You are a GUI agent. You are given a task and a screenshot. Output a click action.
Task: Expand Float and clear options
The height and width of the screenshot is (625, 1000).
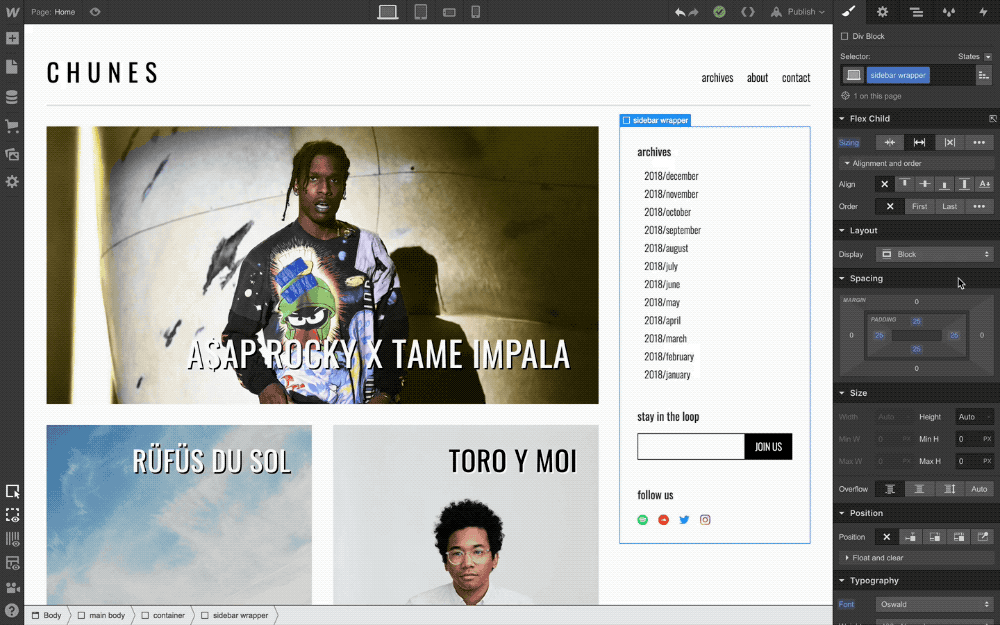click(x=877, y=558)
